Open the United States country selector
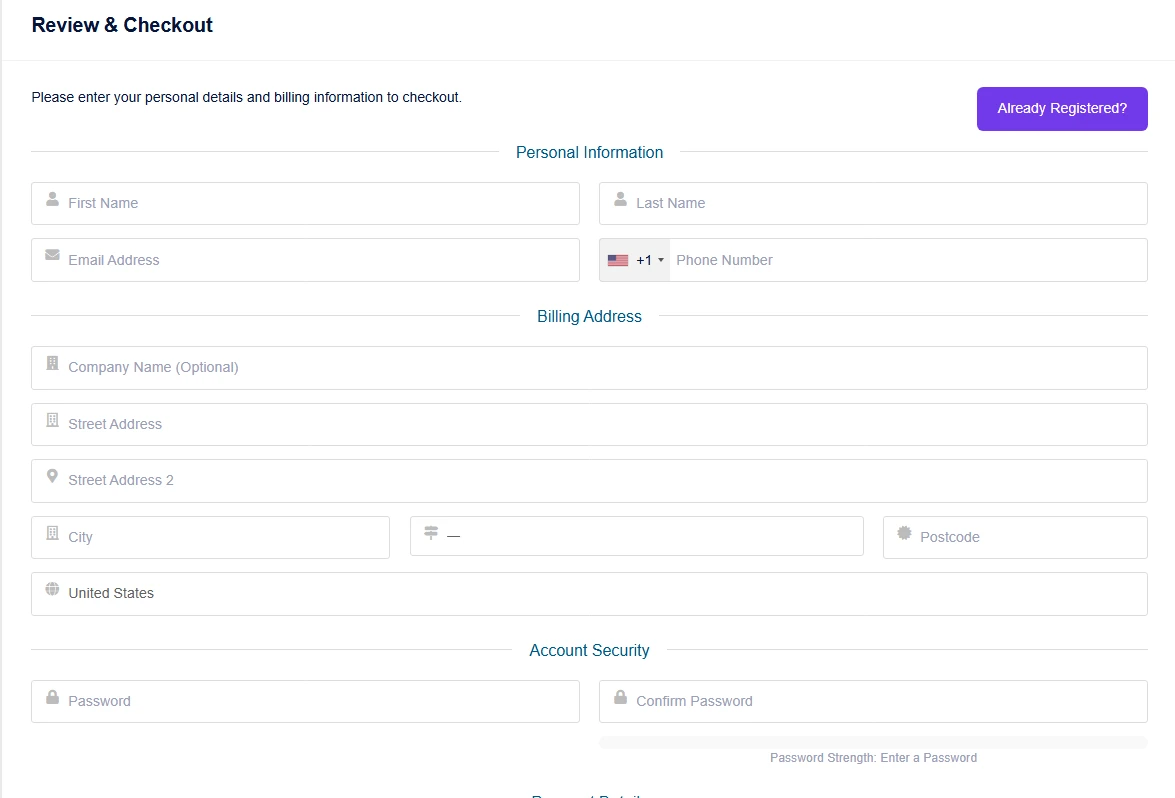This screenshot has width=1175, height=798. pos(600,594)
